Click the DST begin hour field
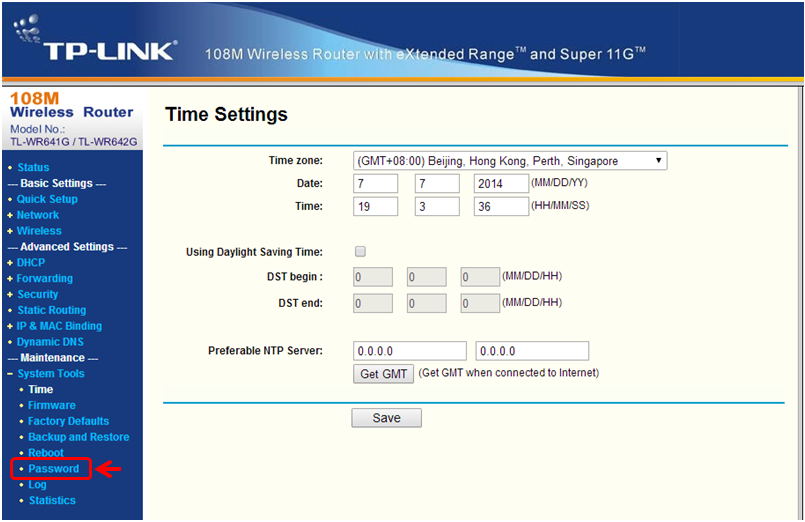The width and height of the screenshot is (805, 522). tap(480, 277)
